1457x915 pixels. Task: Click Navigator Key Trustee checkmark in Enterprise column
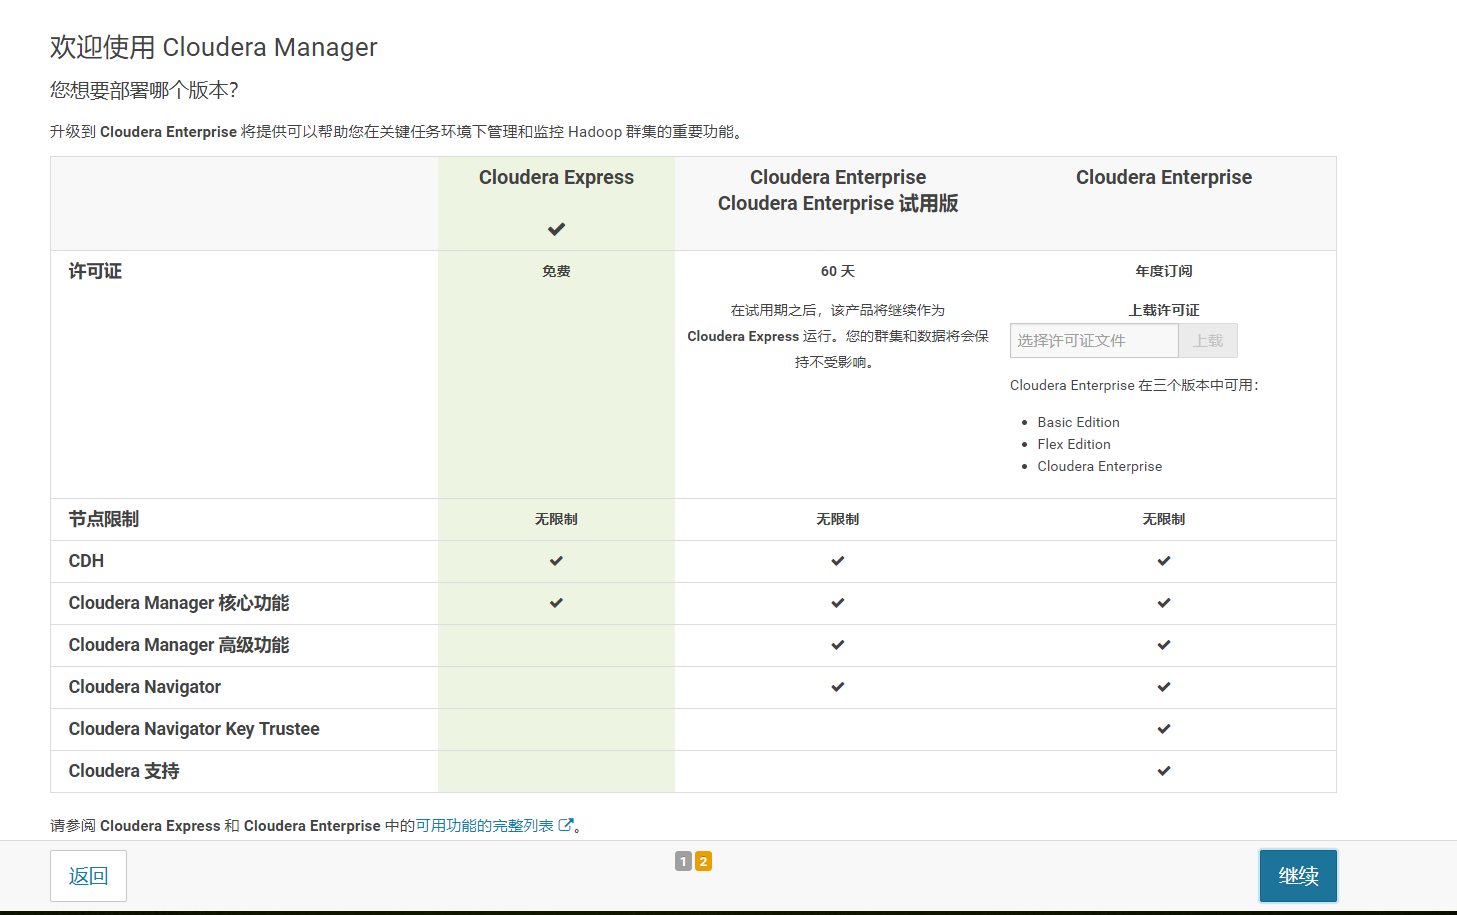coord(1164,729)
